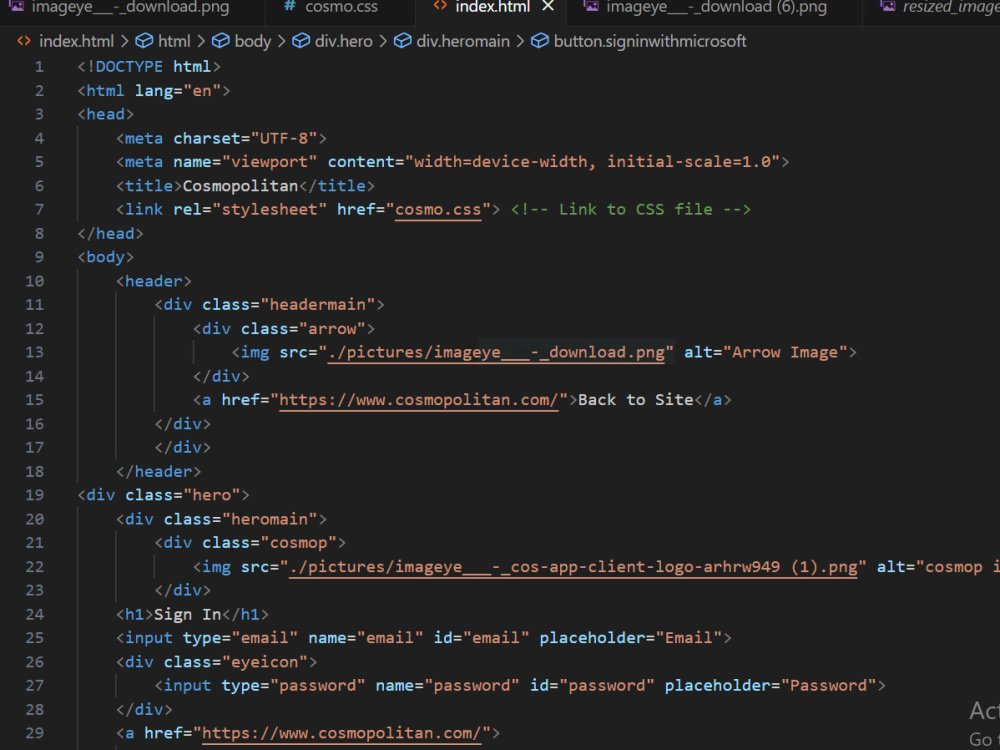Click line number 19 in the gutter
Screen dimensions: 1000x750
tap(34, 496)
